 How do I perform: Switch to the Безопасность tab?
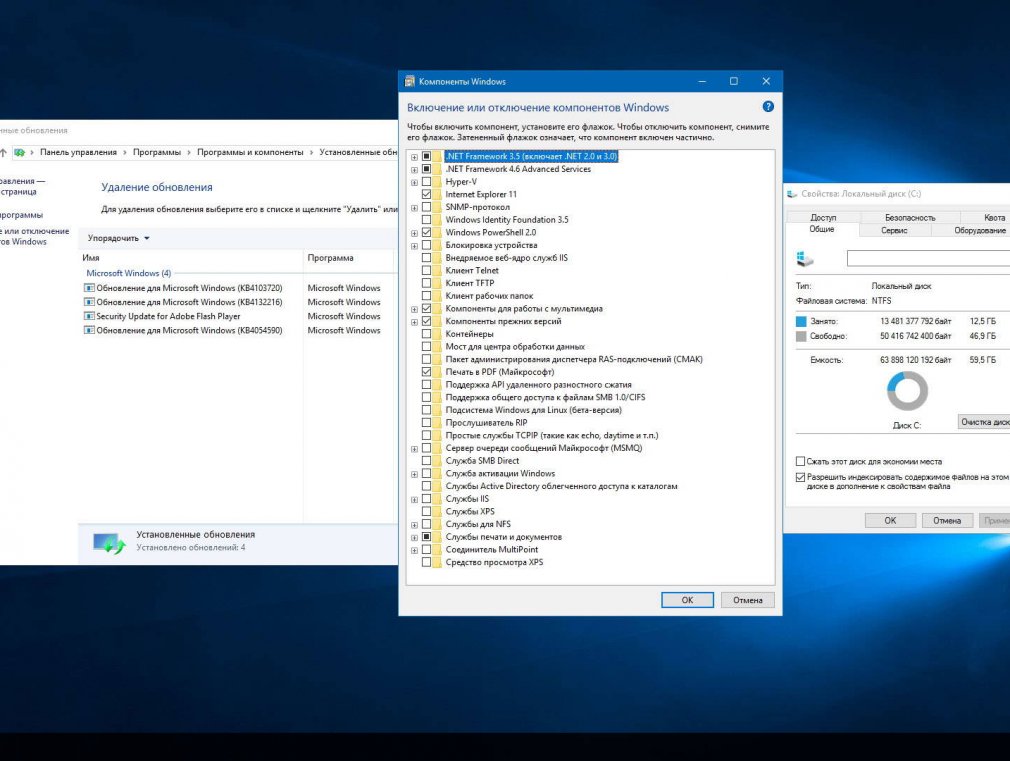[x=910, y=218]
